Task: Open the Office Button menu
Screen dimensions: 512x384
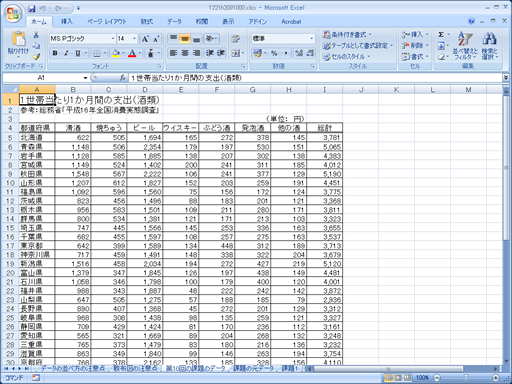Action: [x=13, y=13]
